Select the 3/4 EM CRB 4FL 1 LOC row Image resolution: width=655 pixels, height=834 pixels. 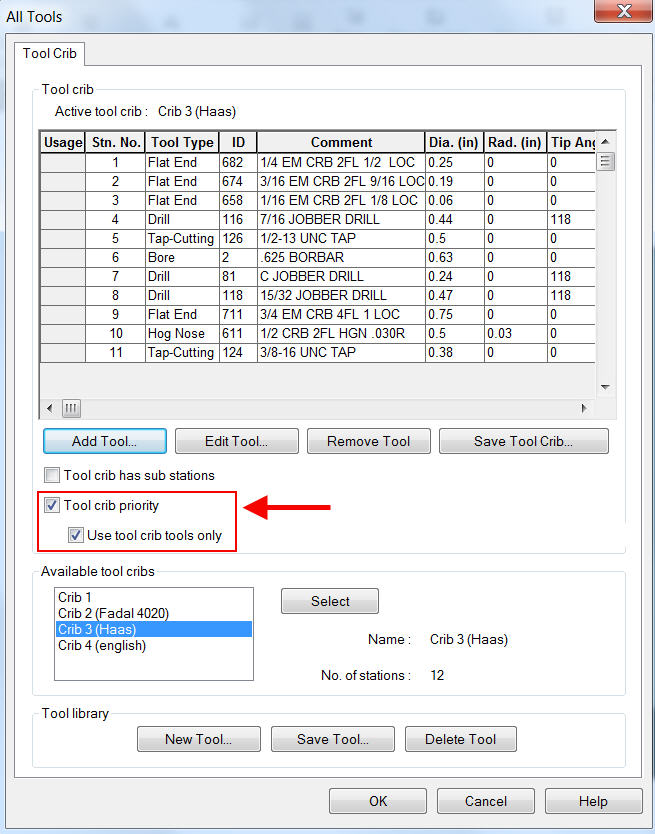[318, 314]
